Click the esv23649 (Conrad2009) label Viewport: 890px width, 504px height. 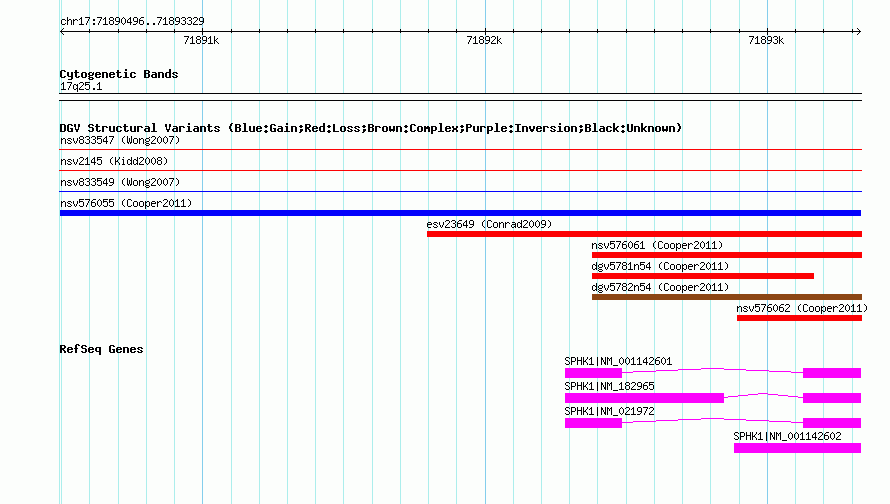point(489,224)
